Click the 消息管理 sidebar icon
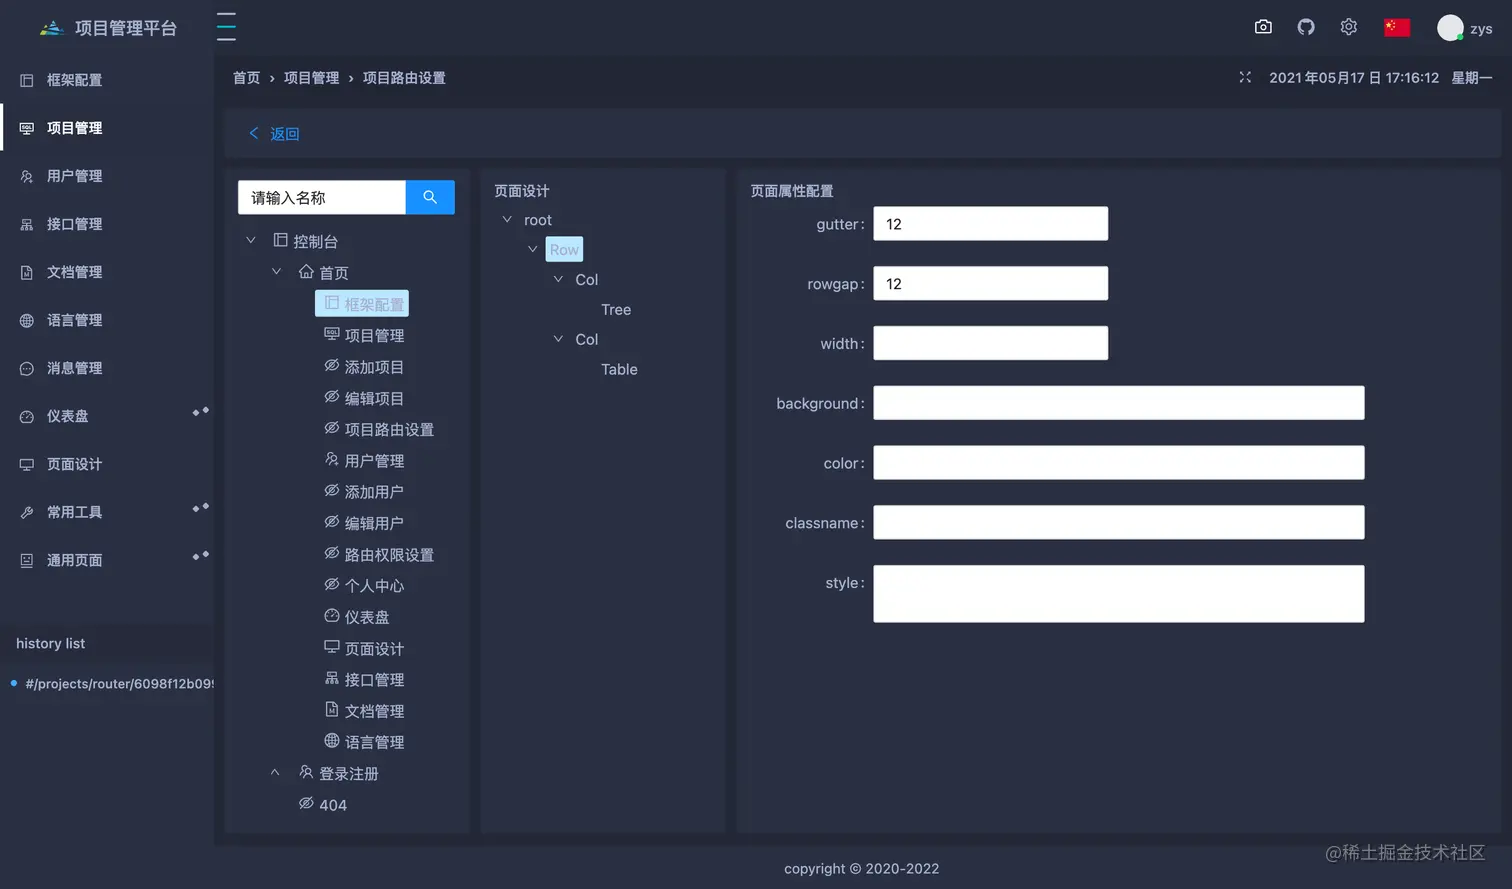The height and width of the screenshot is (889, 1512). [27, 368]
